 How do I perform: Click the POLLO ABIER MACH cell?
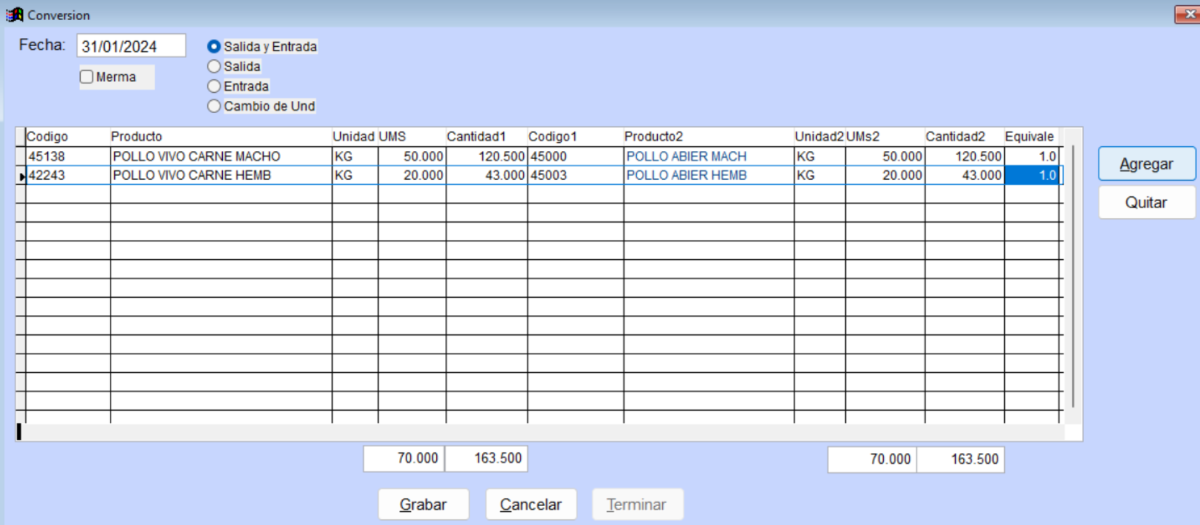pyautogui.click(x=709, y=156)
